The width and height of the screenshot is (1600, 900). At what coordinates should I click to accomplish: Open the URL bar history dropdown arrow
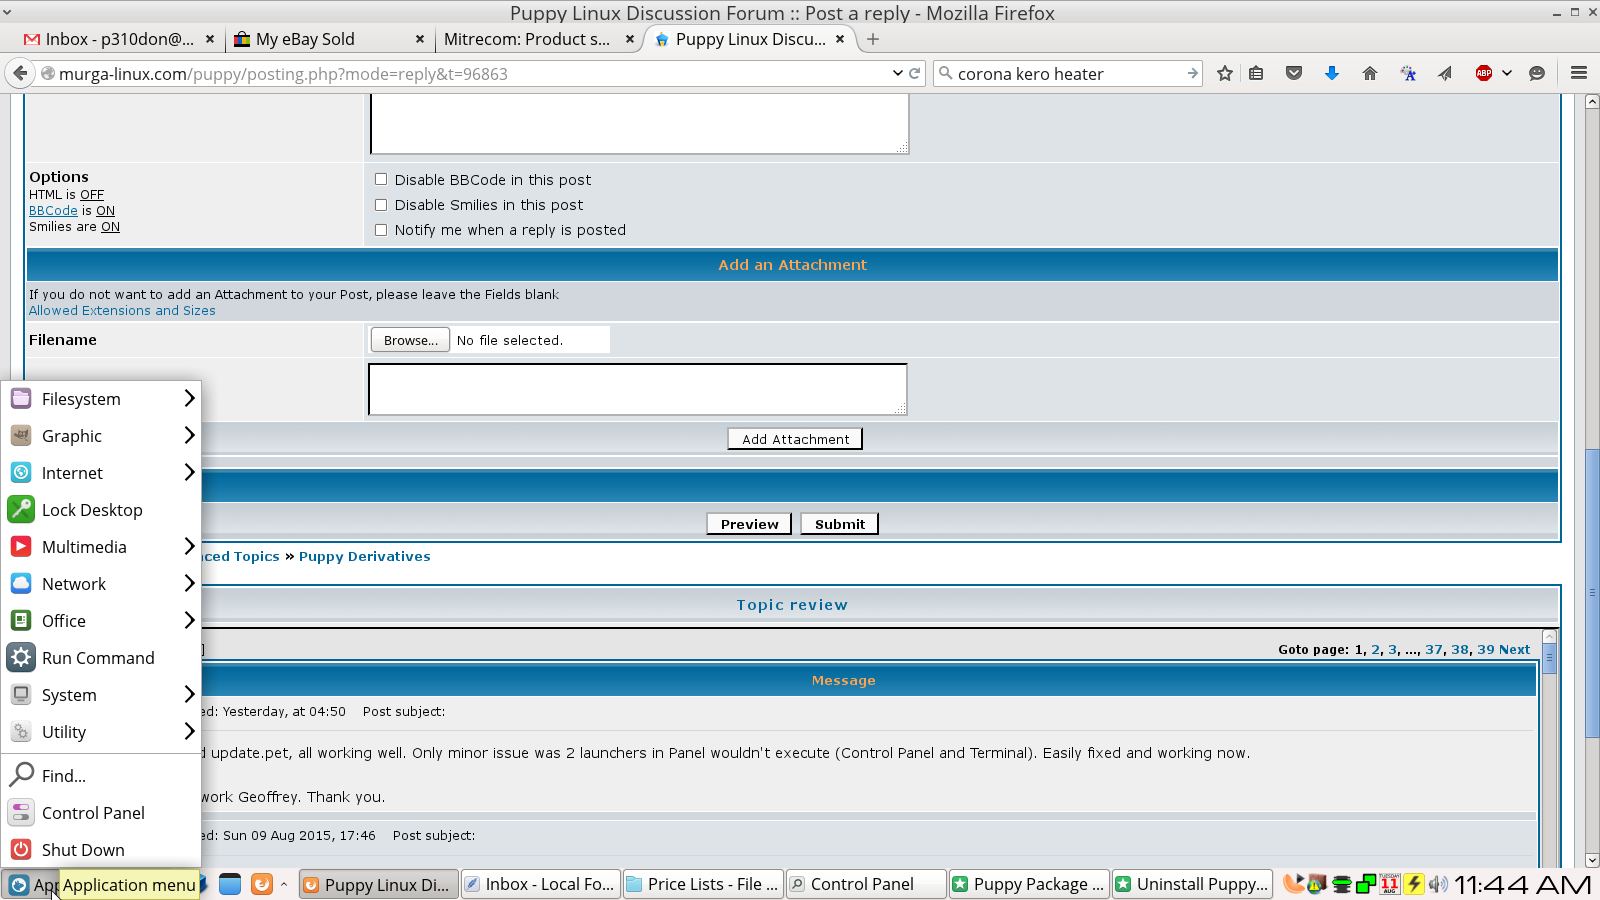(897, 73)
